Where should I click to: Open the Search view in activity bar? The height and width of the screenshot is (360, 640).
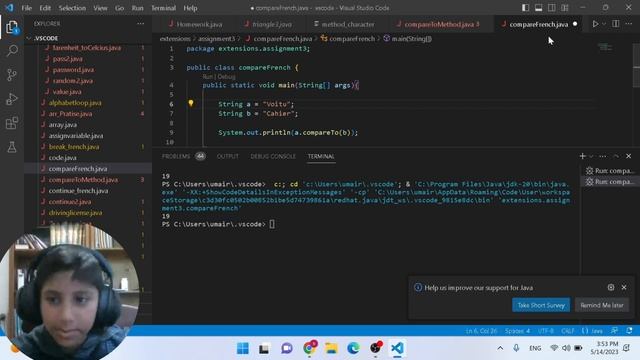point(12,51)
